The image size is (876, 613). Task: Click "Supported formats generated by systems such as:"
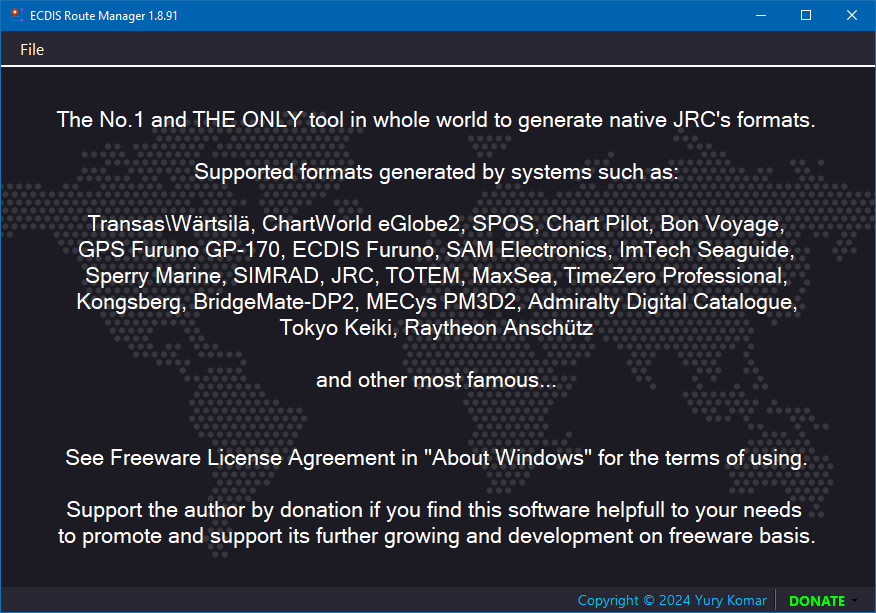coord(436,172)
